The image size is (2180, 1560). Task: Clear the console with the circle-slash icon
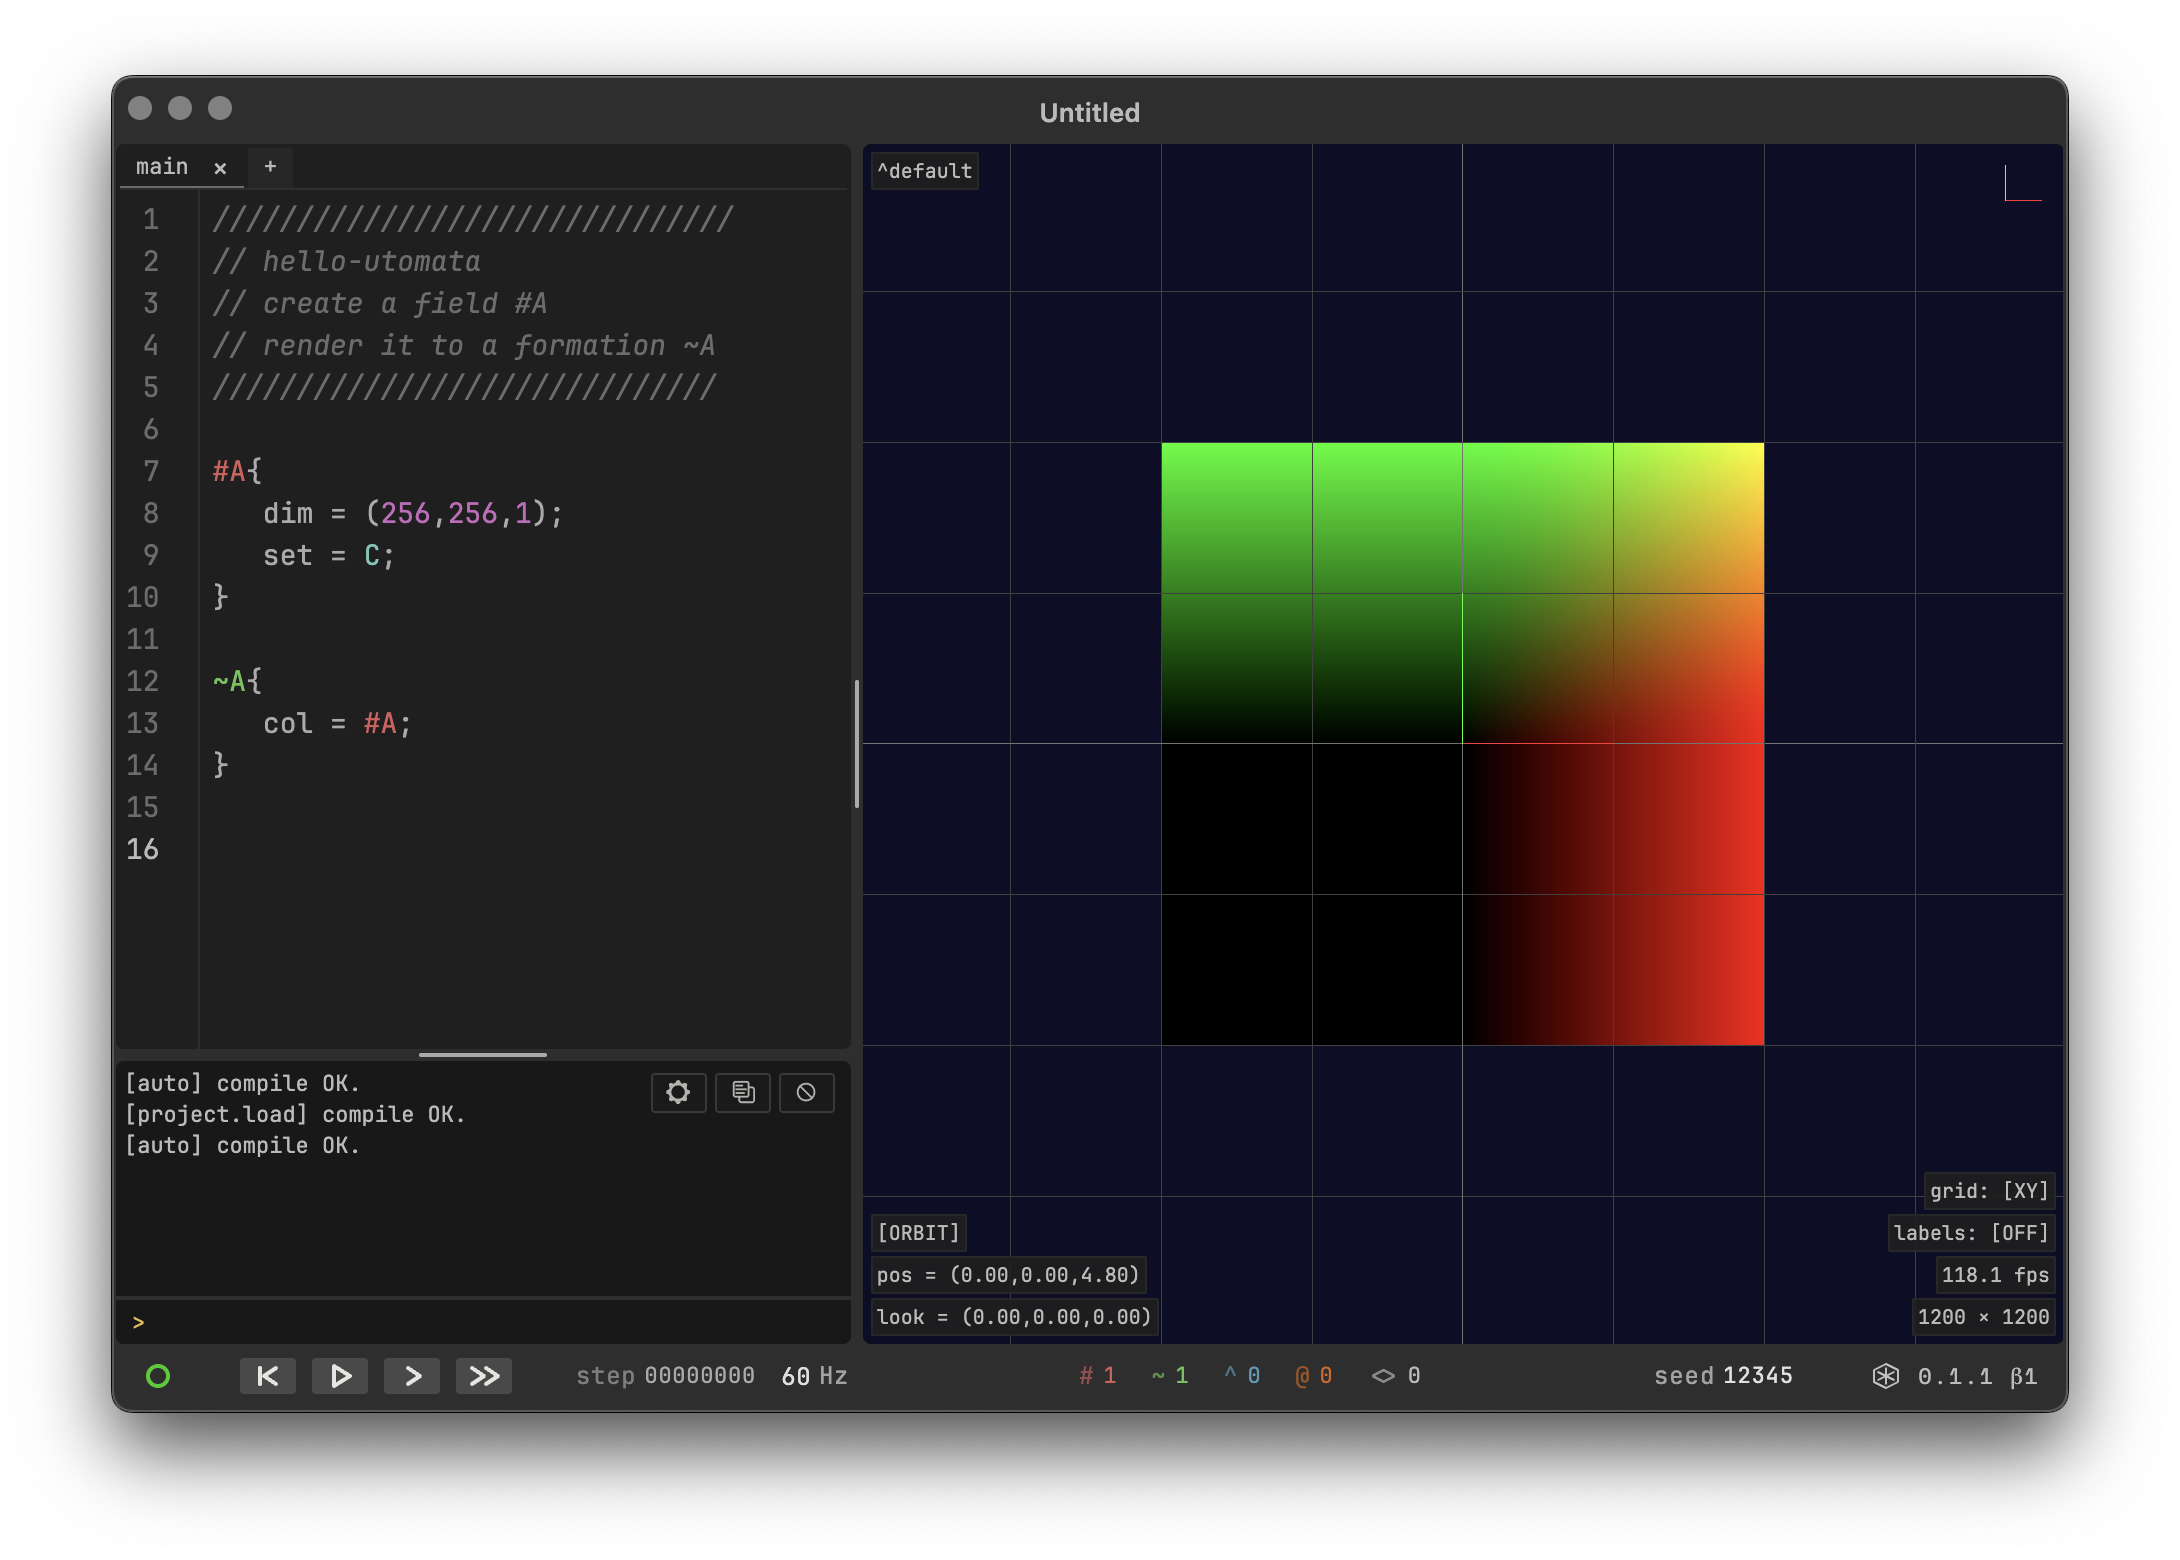click(x=807, y=1092)
